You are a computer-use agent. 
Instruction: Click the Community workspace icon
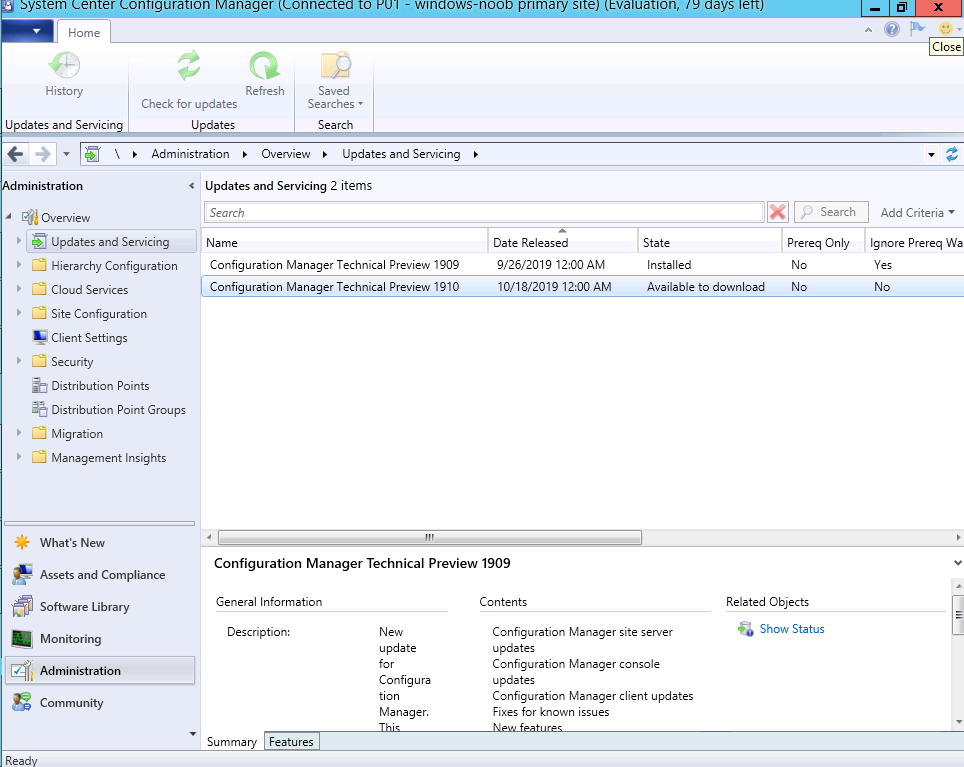pyautogui.click(x=22, y=702)
